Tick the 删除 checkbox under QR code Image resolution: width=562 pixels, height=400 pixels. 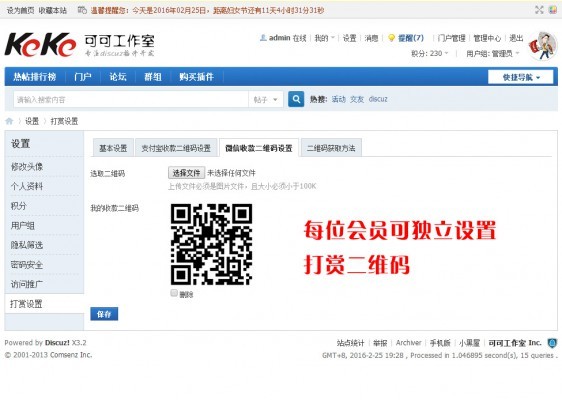click(174, 293)
